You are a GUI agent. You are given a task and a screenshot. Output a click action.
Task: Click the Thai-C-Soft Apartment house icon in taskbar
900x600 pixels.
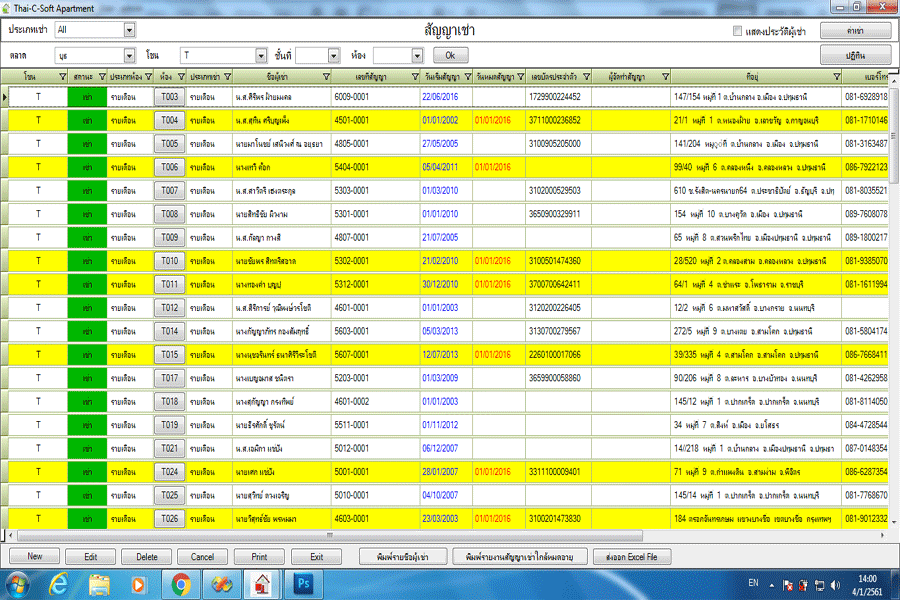(262, 583)
